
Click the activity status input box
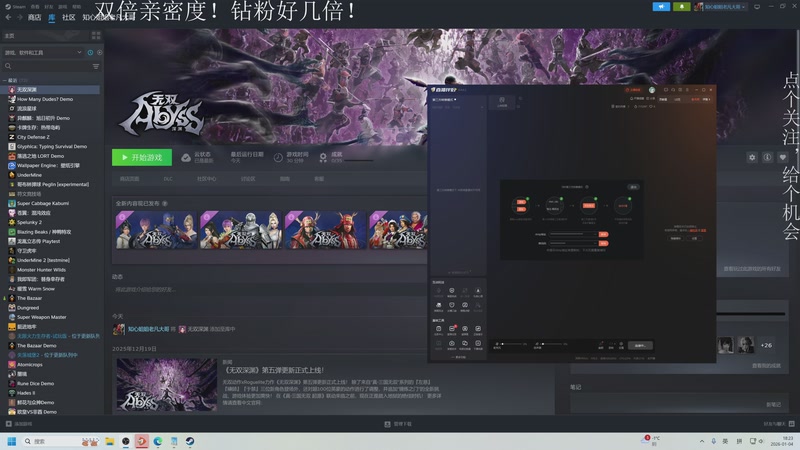(269, 289)
